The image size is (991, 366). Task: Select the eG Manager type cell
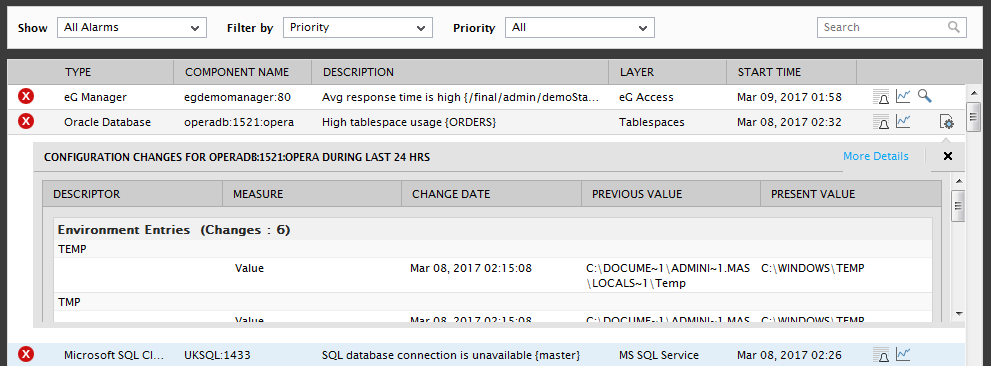pos(95,97)
